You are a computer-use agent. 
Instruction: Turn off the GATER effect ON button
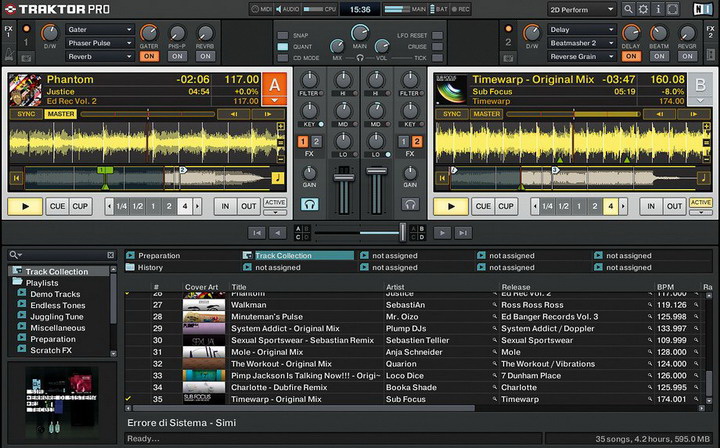(149, 56)
